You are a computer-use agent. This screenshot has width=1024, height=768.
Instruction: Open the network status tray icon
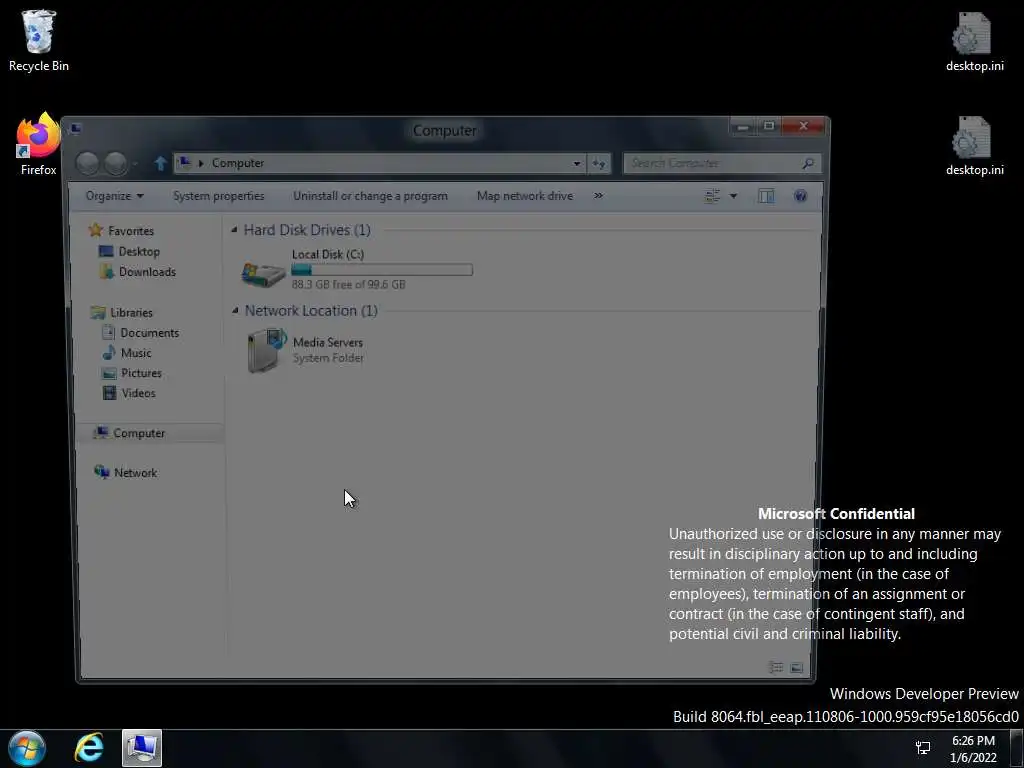click(923, 748)
